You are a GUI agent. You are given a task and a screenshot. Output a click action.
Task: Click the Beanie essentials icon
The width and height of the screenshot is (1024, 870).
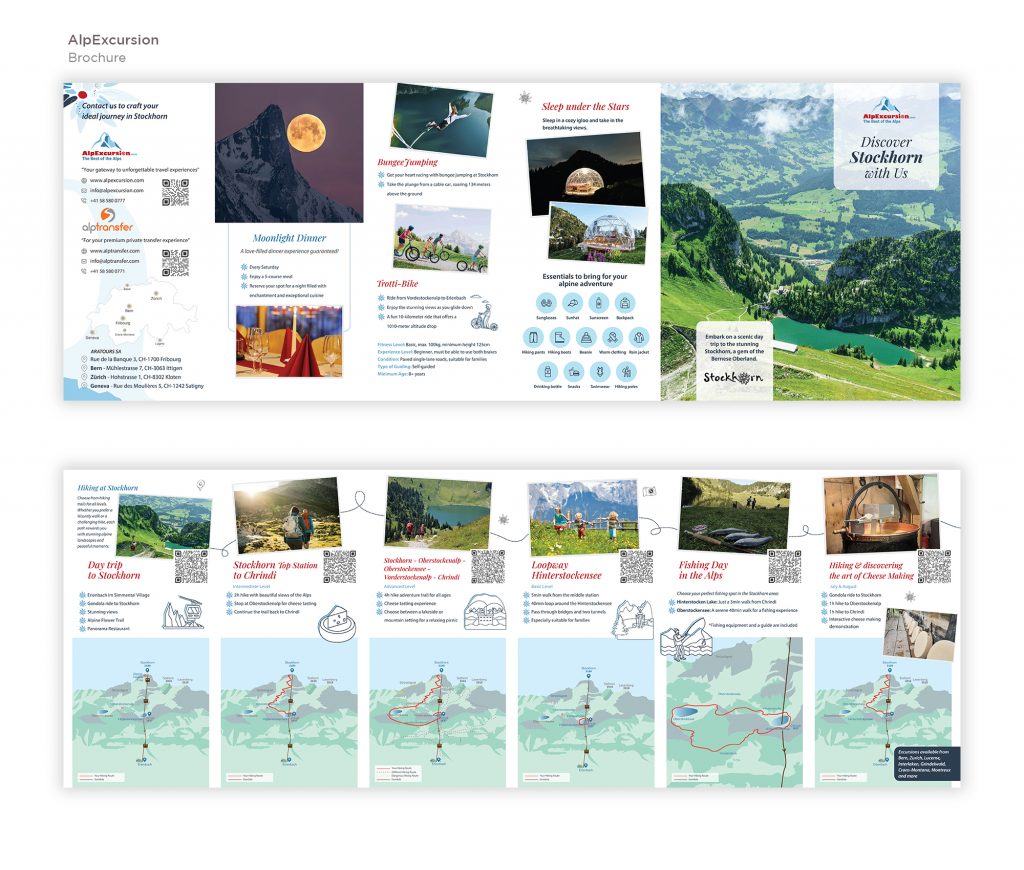tap(585, 337)
